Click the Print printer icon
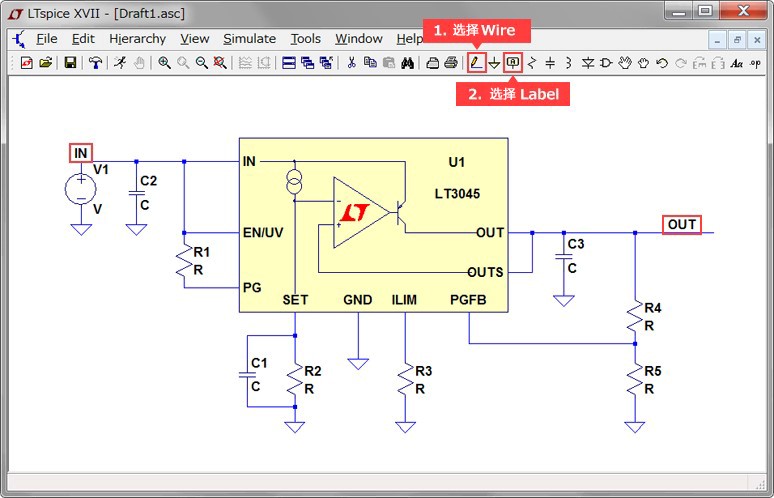Screen dimensions: 774x498 coord(451,63)
